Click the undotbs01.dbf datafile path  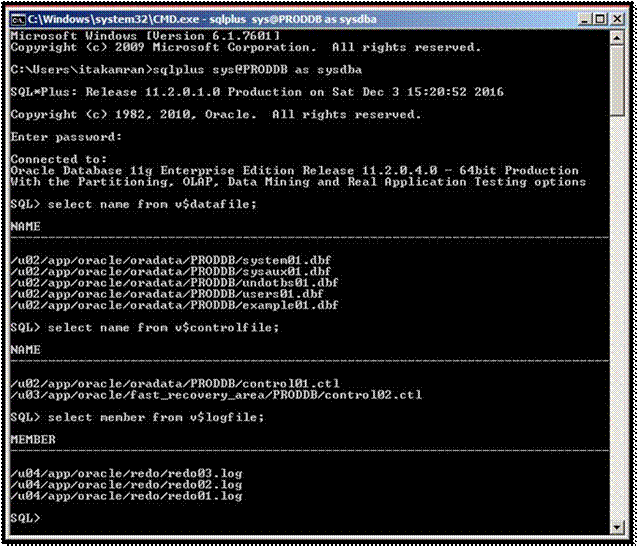point(175,283)
